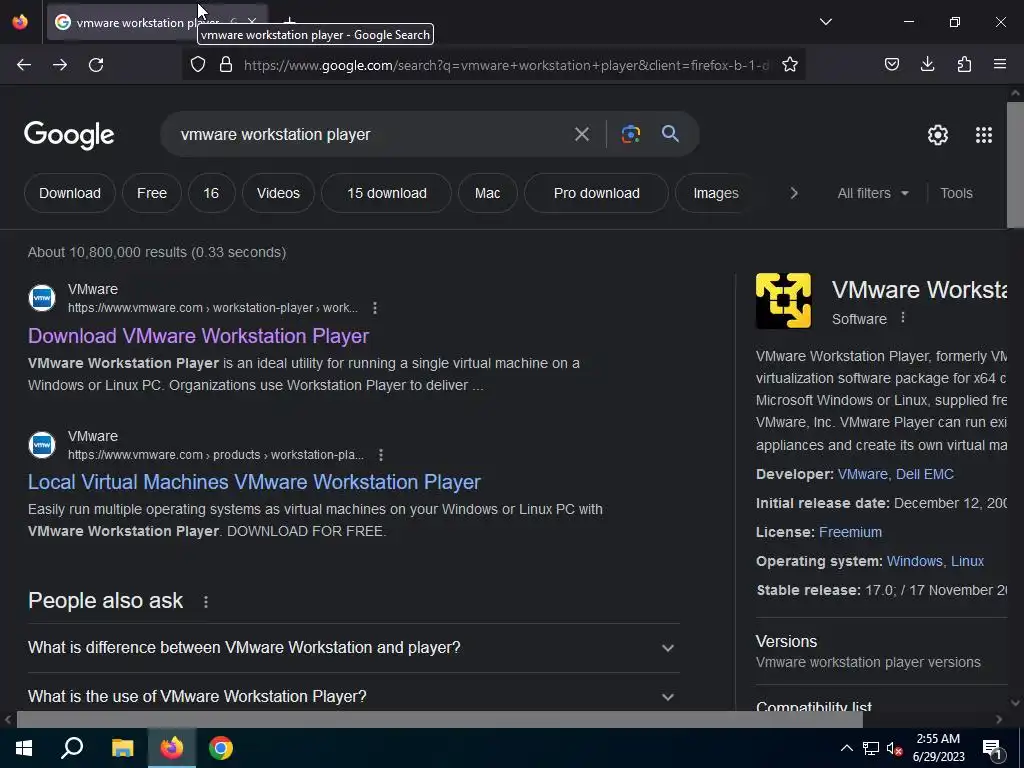Open the tracking protection shield icon
Screen dimensions: 1024x768
(x=198, y=65)
